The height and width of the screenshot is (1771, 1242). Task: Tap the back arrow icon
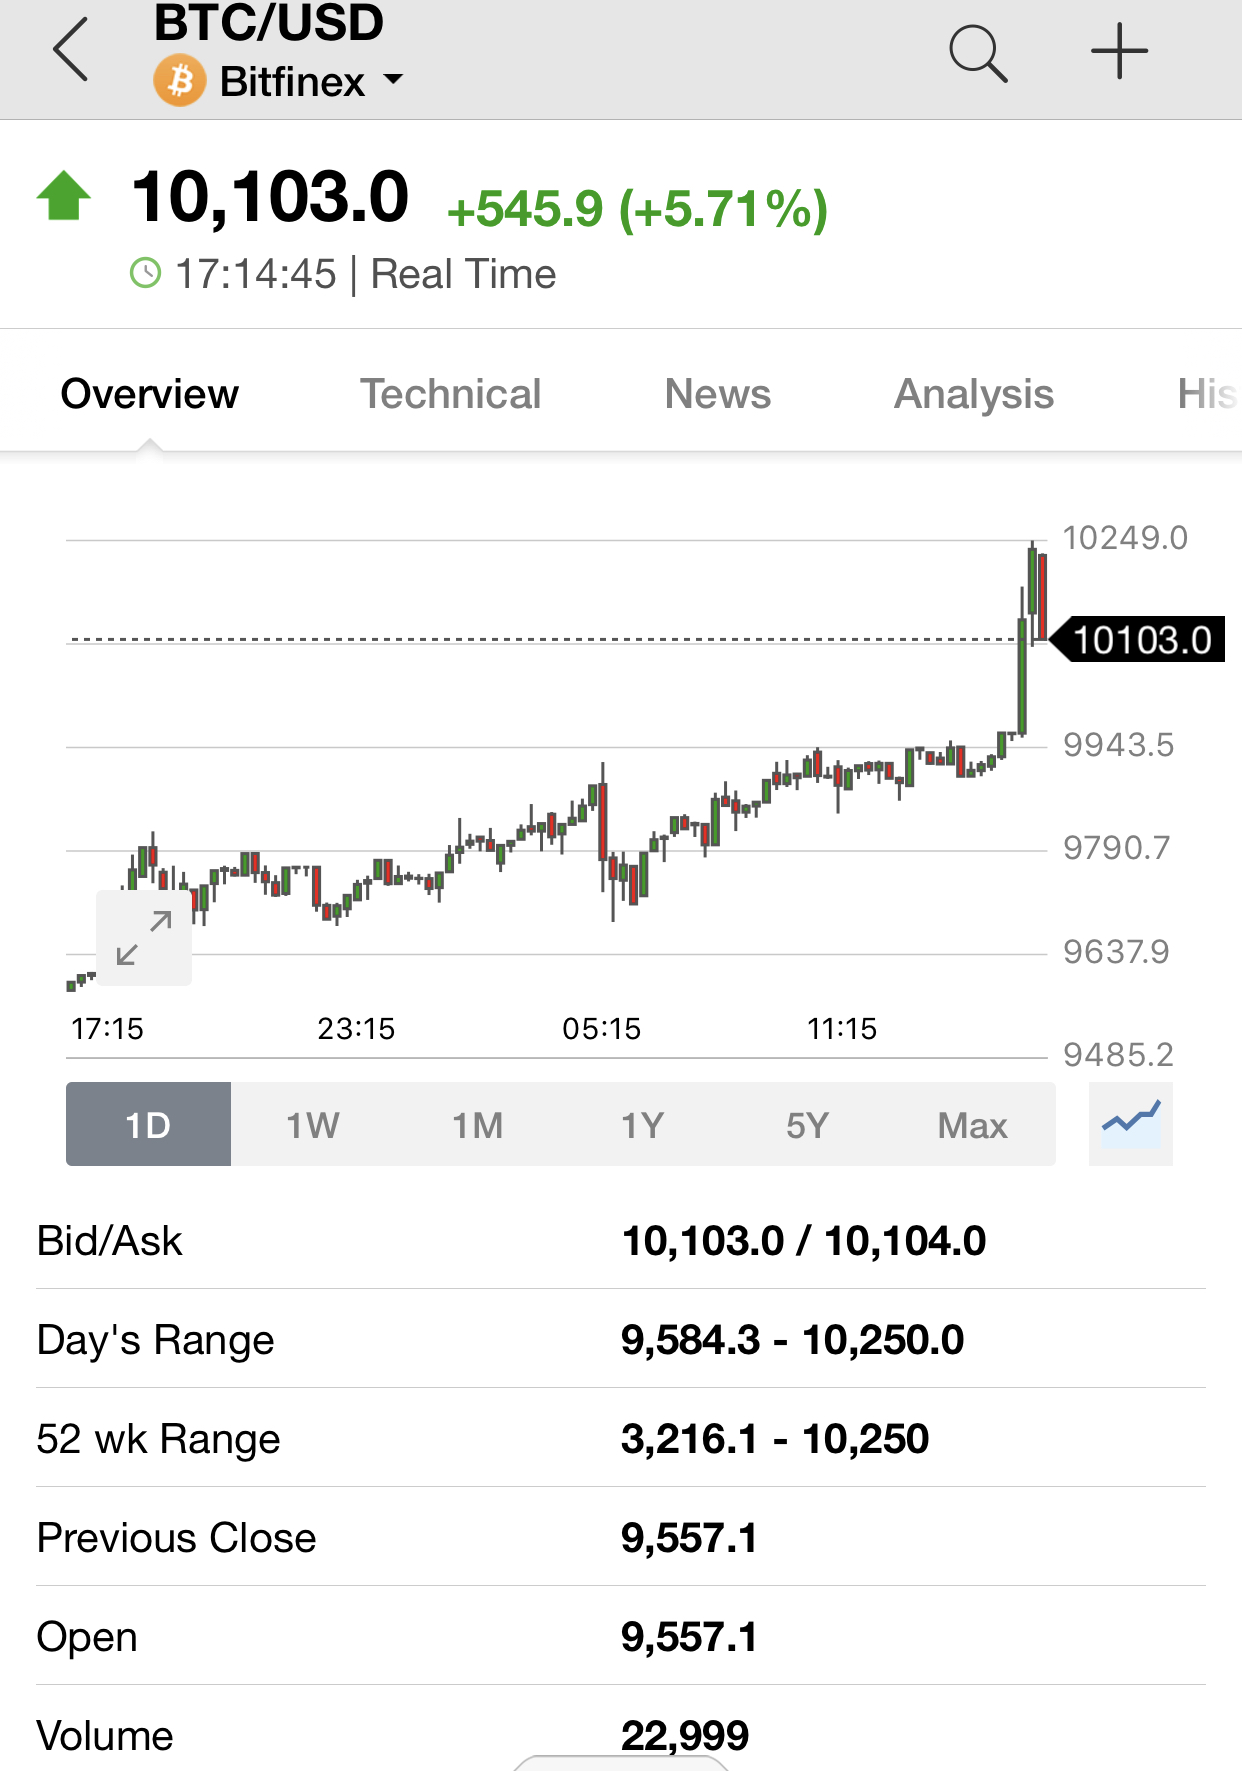71,50
